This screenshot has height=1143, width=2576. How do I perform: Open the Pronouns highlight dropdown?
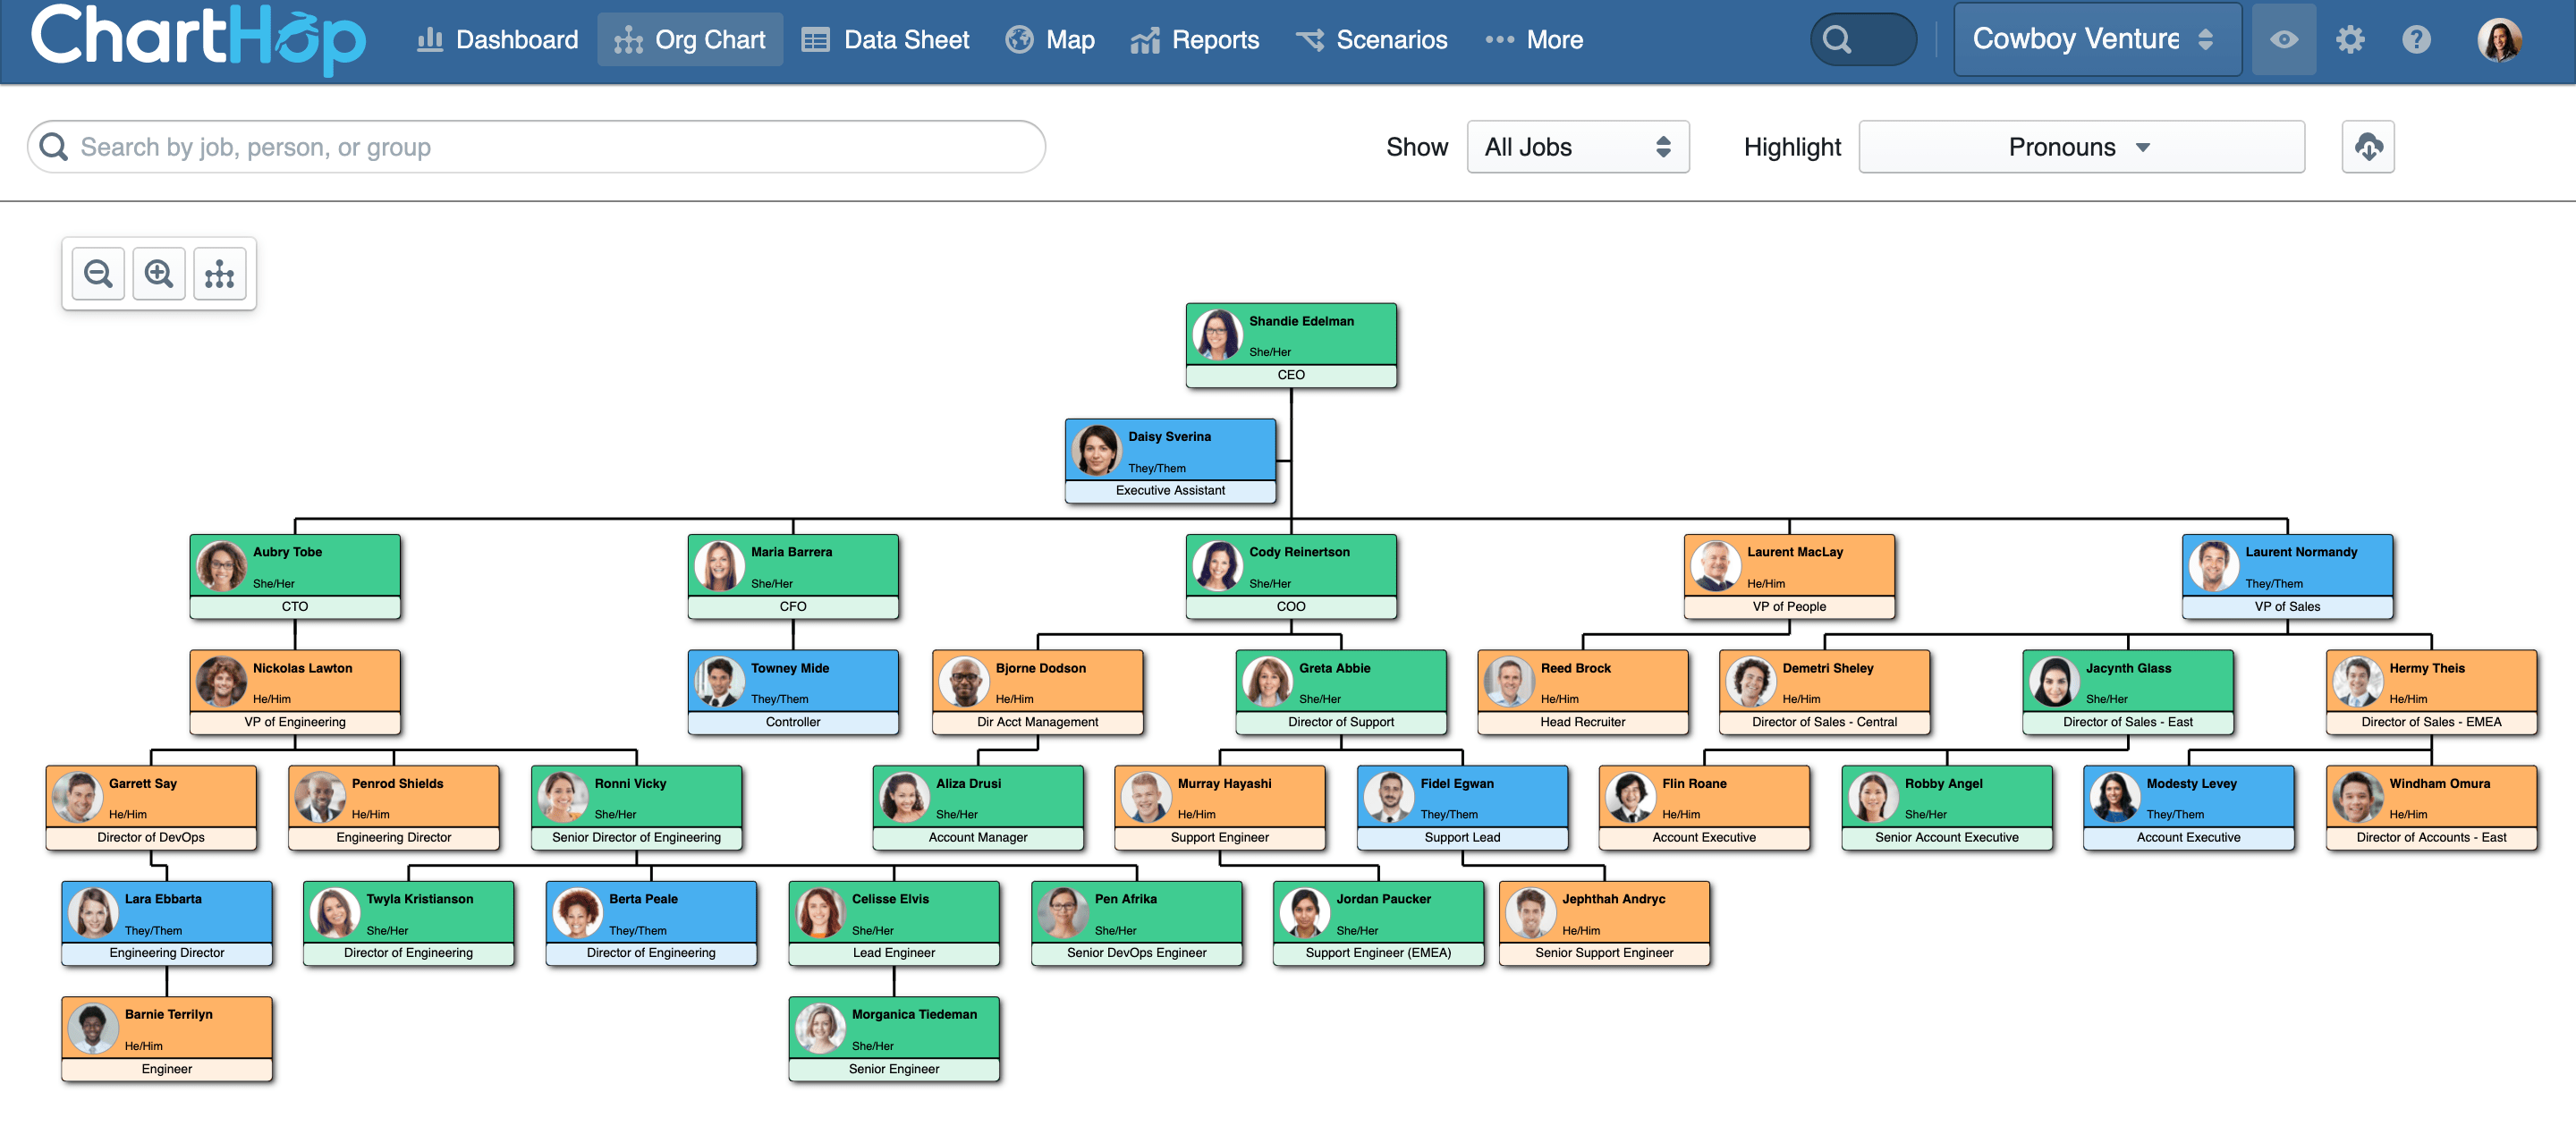point(2080,146)
